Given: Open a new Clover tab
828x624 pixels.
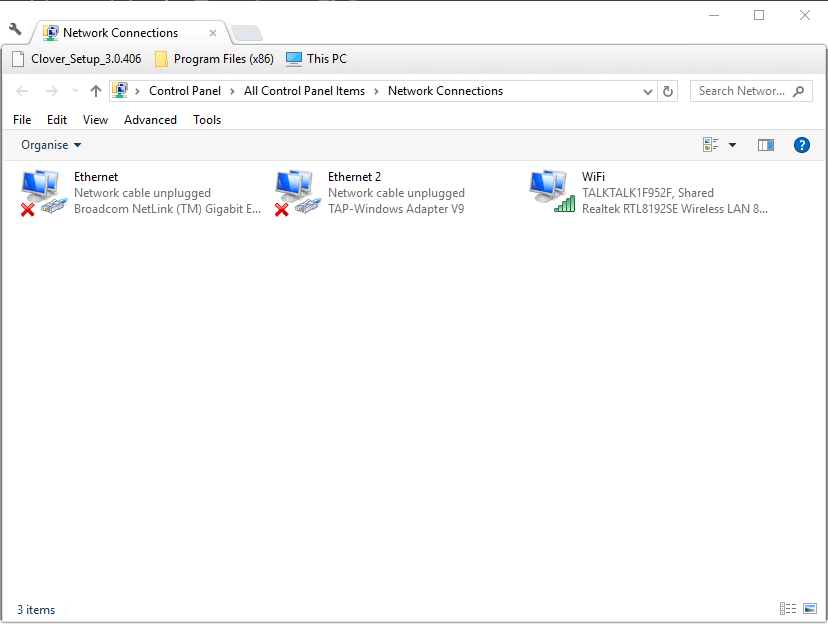Looking at the screenshot, I should coord(247,33).
